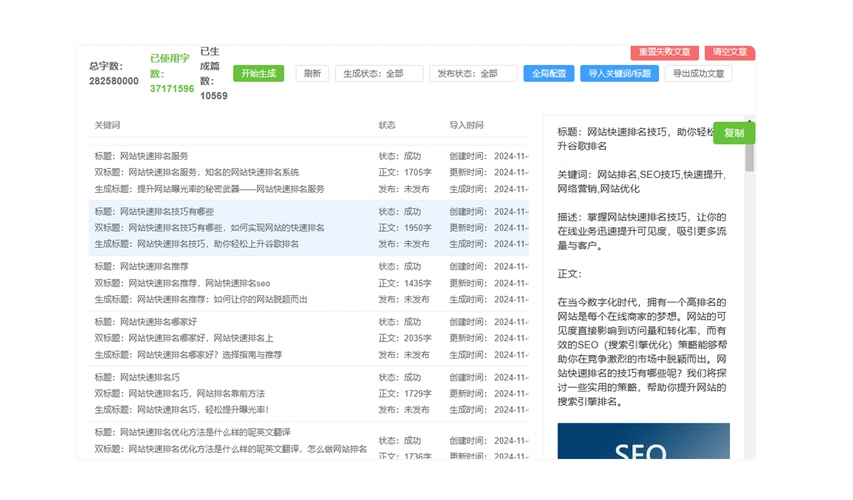Click the 导入时间 column header
Screen dimensions: 853x500
[x=466, y=125]
